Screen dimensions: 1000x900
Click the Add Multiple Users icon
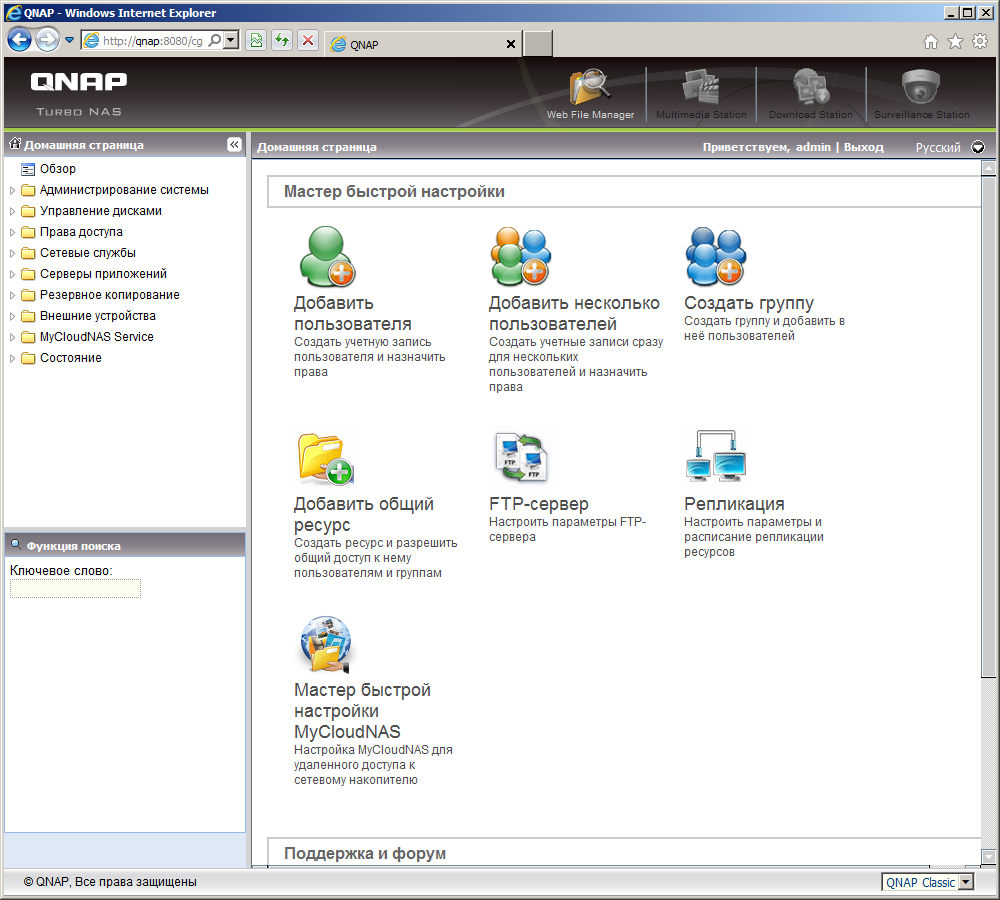pos(521,256)
